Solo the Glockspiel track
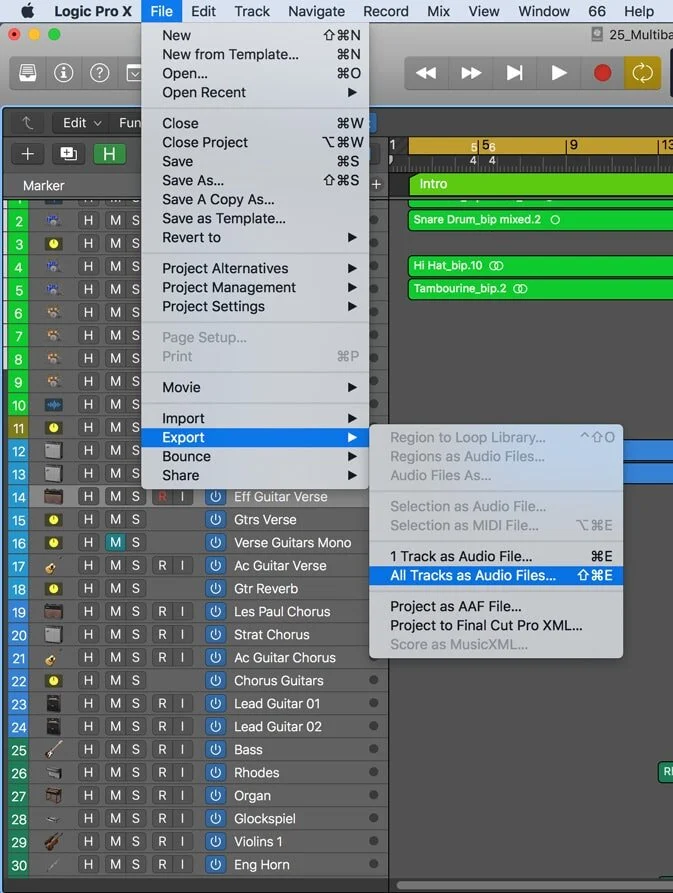The image size is (673, 893). tap(136, 818)
